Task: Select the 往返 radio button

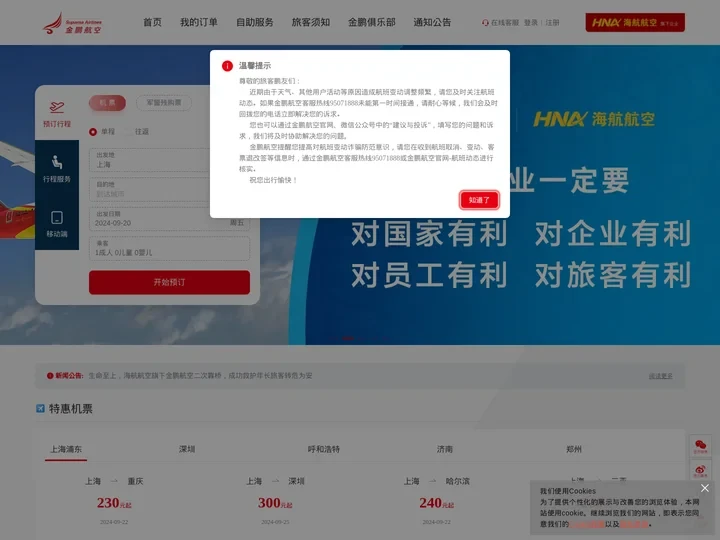Action: click(x=128, y=132)
